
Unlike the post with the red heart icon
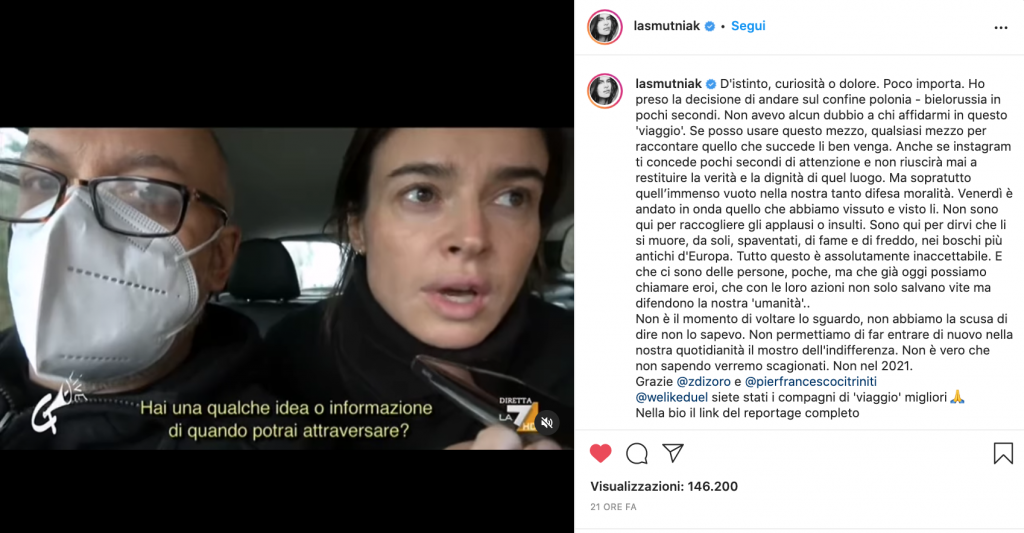tap(601, 453)
